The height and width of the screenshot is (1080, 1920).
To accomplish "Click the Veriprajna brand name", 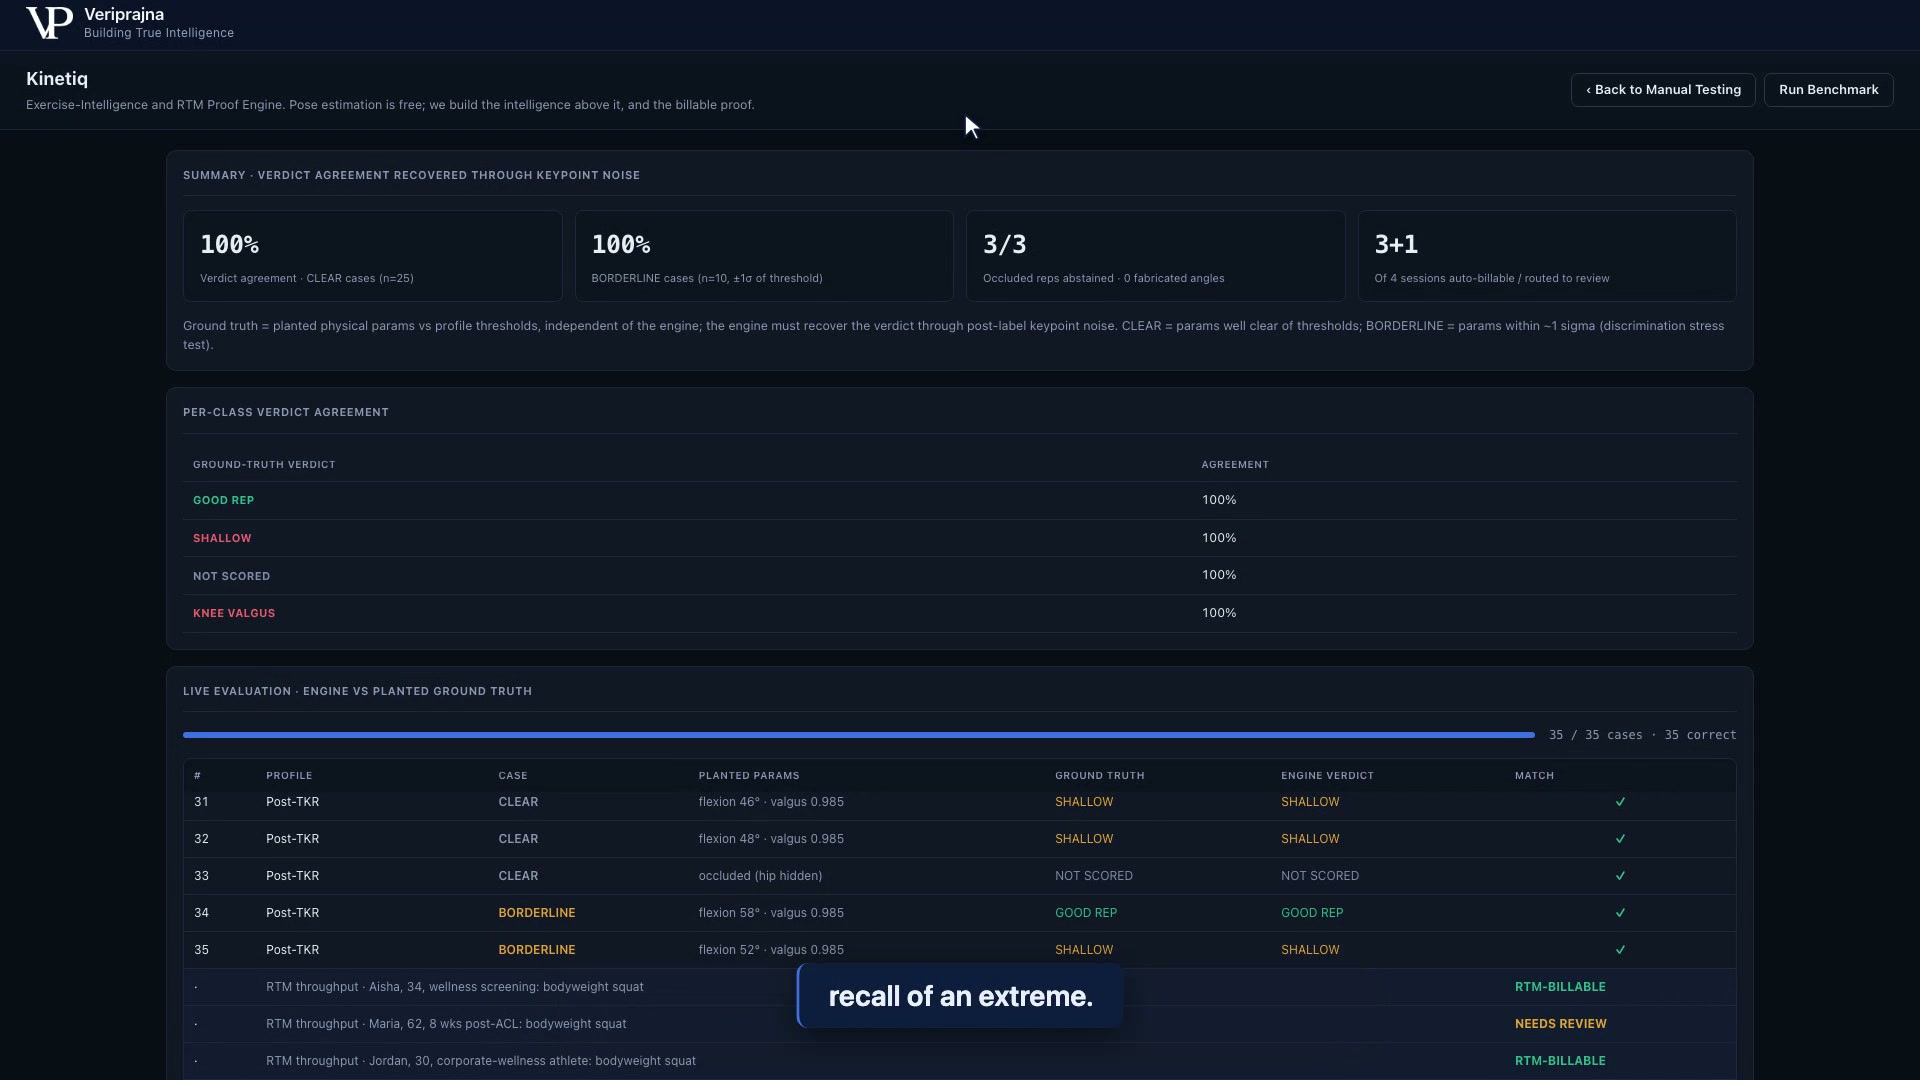I will [124, 14].
